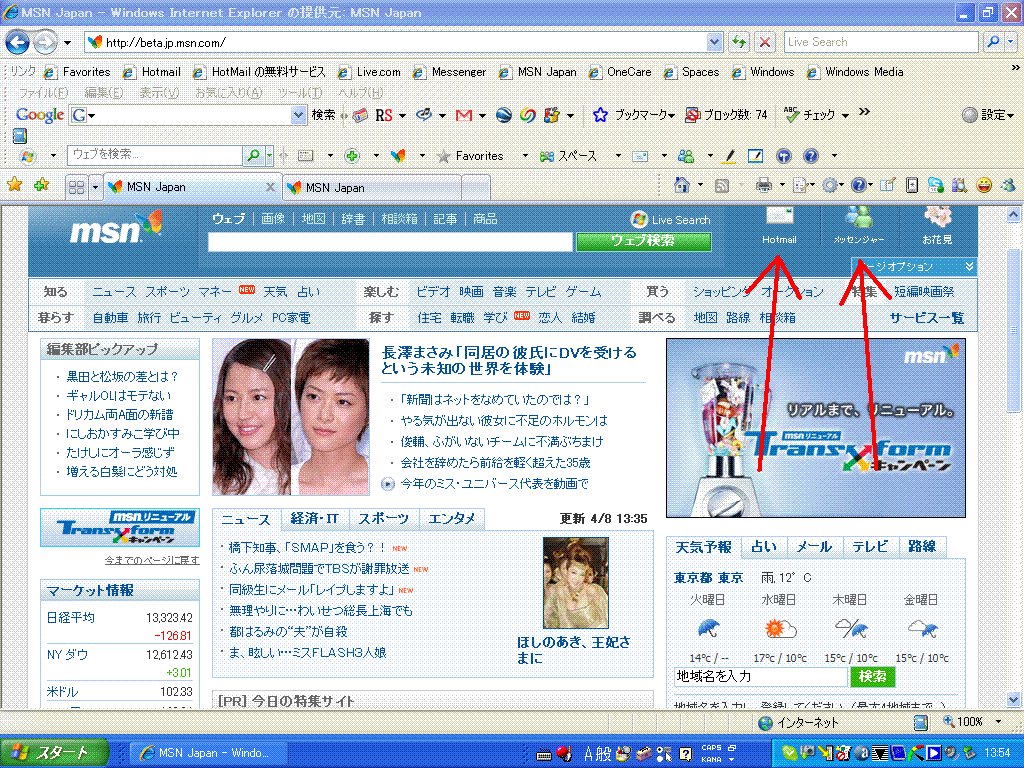Screen dimensions: 1024x768
Task: Click the IE forward navigation button
Action: coord(45,43)
